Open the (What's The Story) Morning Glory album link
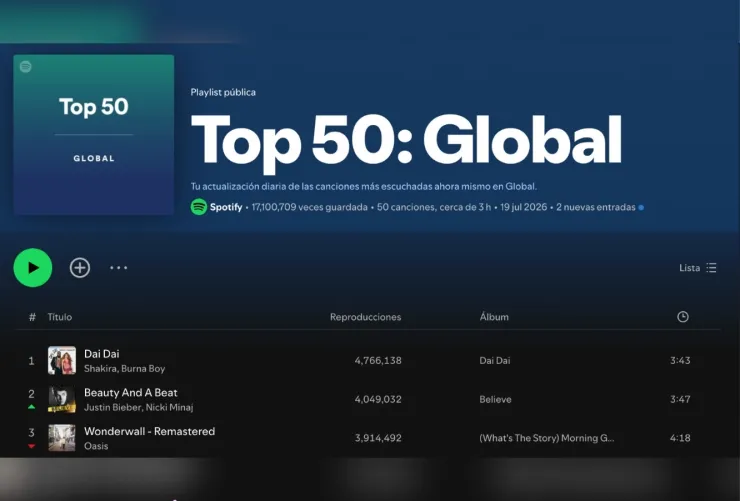 point(547,438)
